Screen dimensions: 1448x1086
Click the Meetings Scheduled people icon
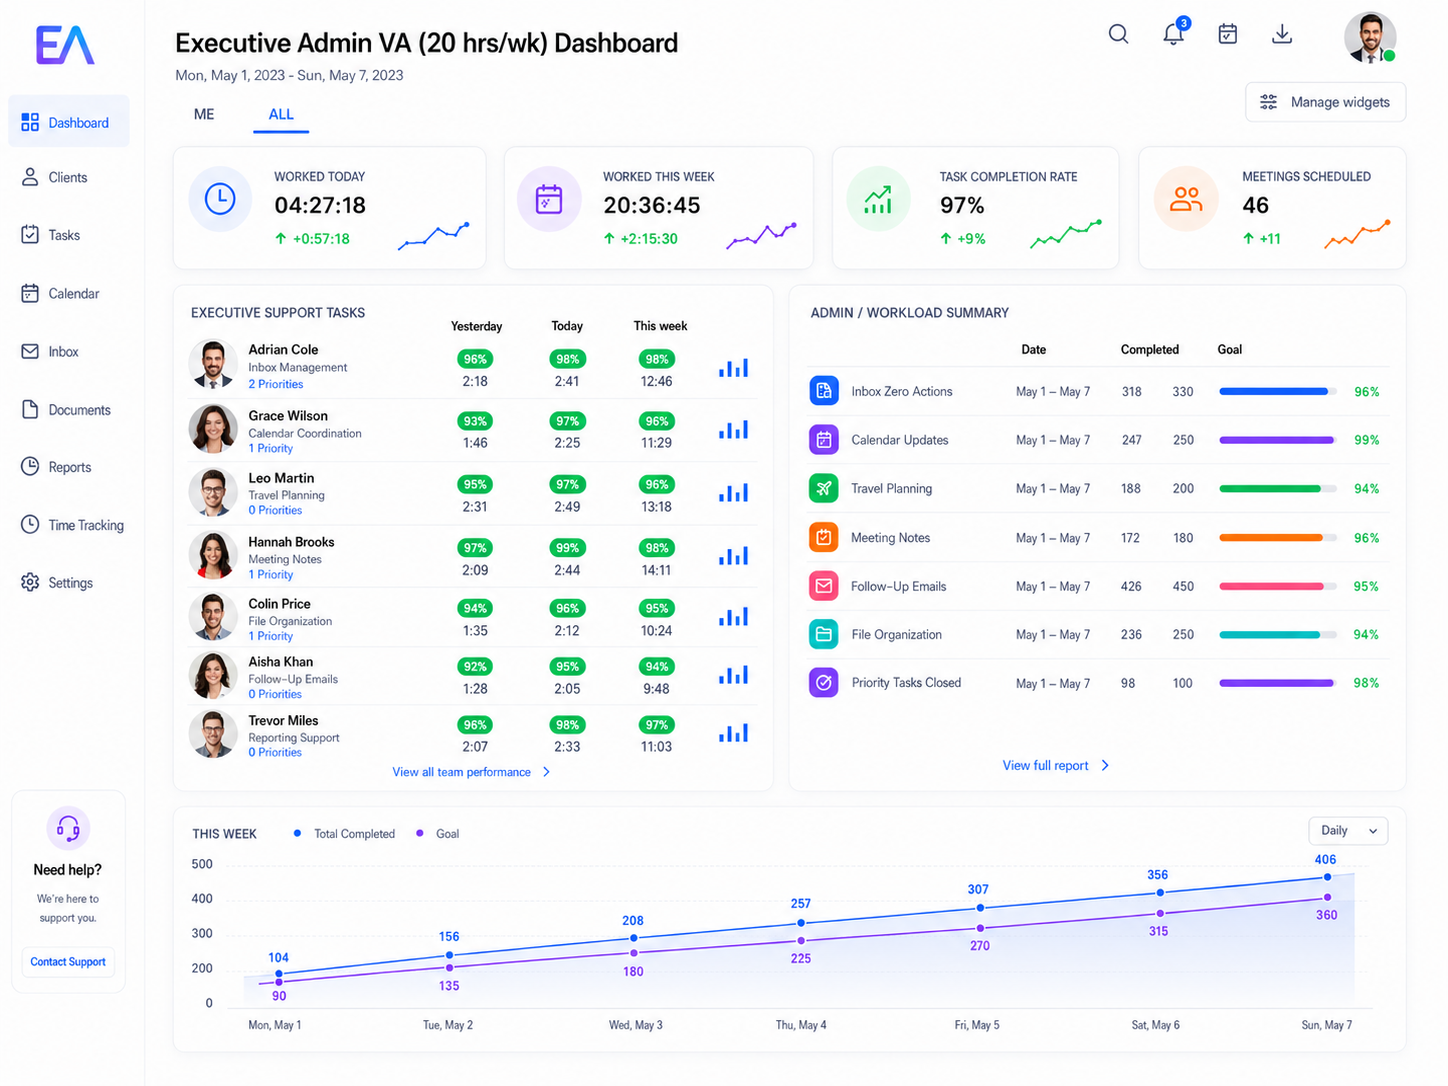[x=1186, y=199]
